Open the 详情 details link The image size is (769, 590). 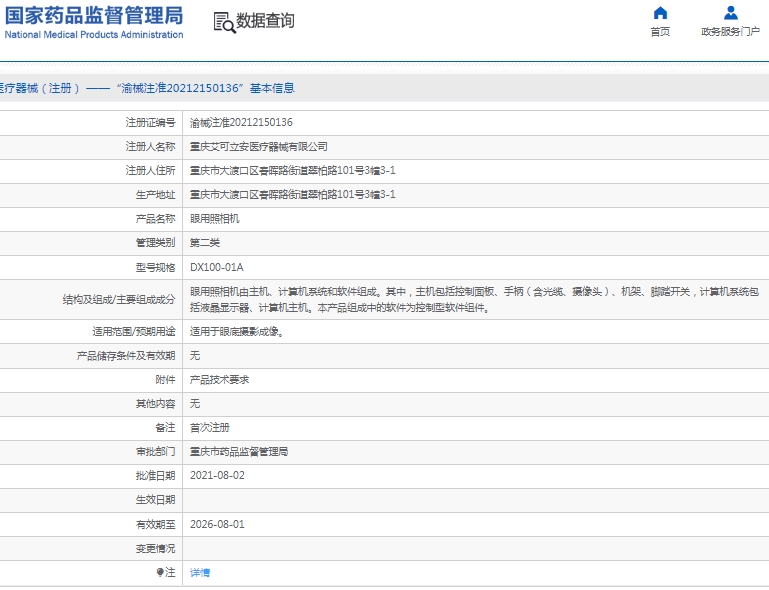[x=200, y=572]
